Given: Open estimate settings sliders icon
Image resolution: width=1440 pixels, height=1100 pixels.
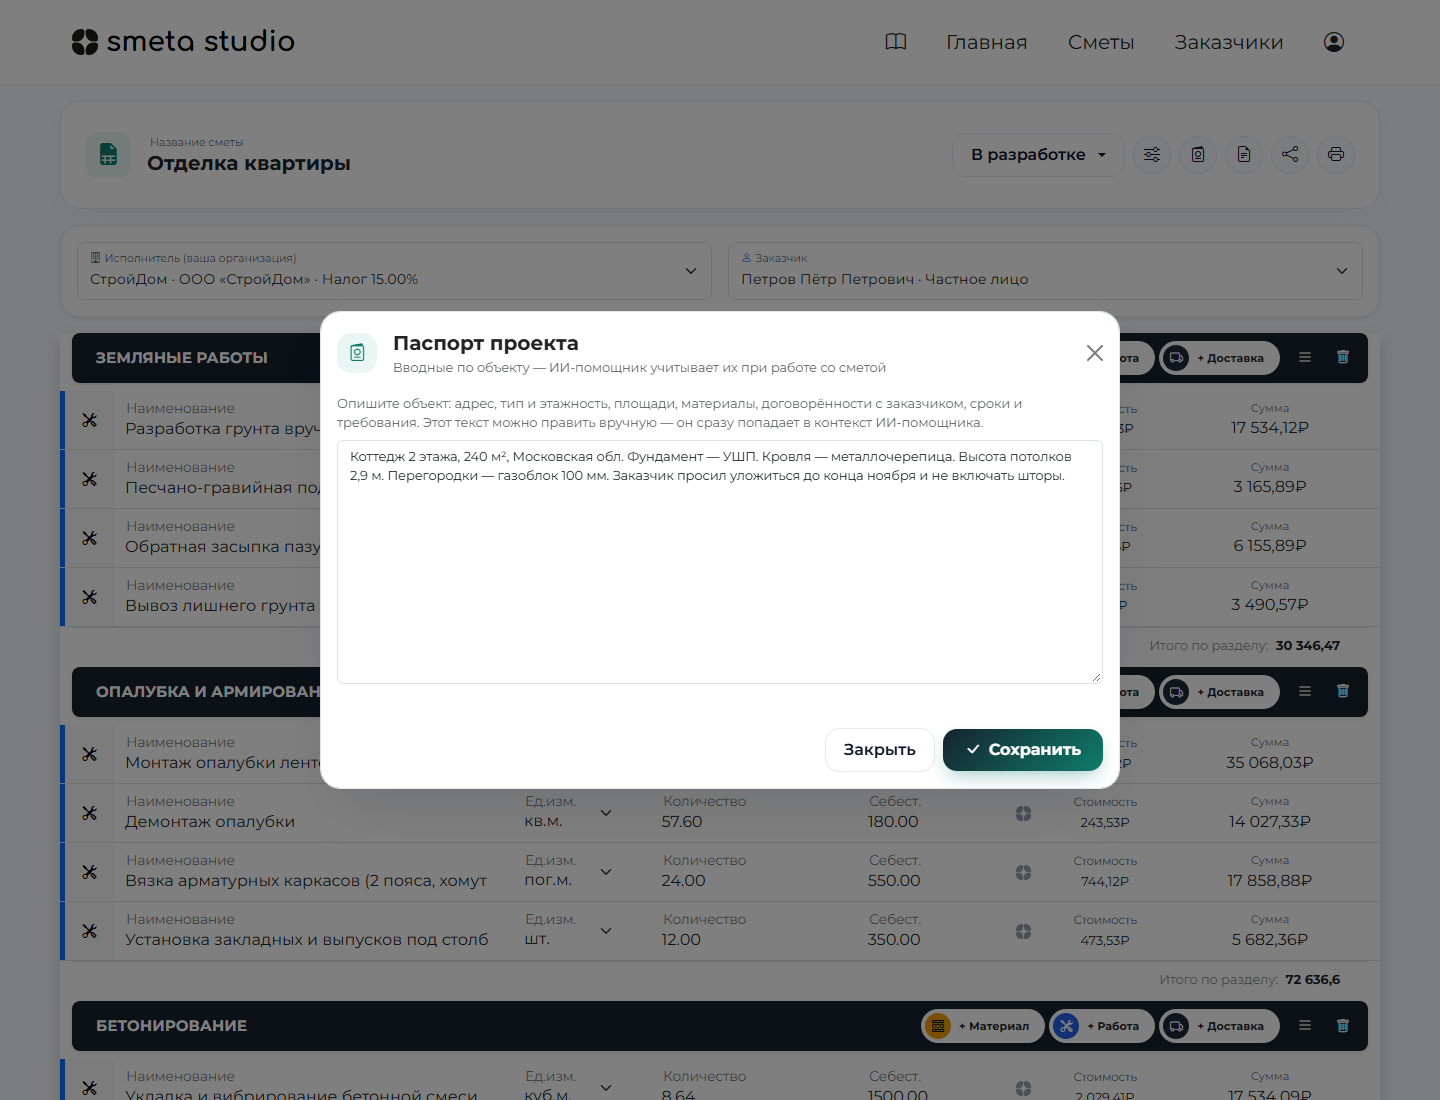Looking at the screenshot, I should [1152, 155].
